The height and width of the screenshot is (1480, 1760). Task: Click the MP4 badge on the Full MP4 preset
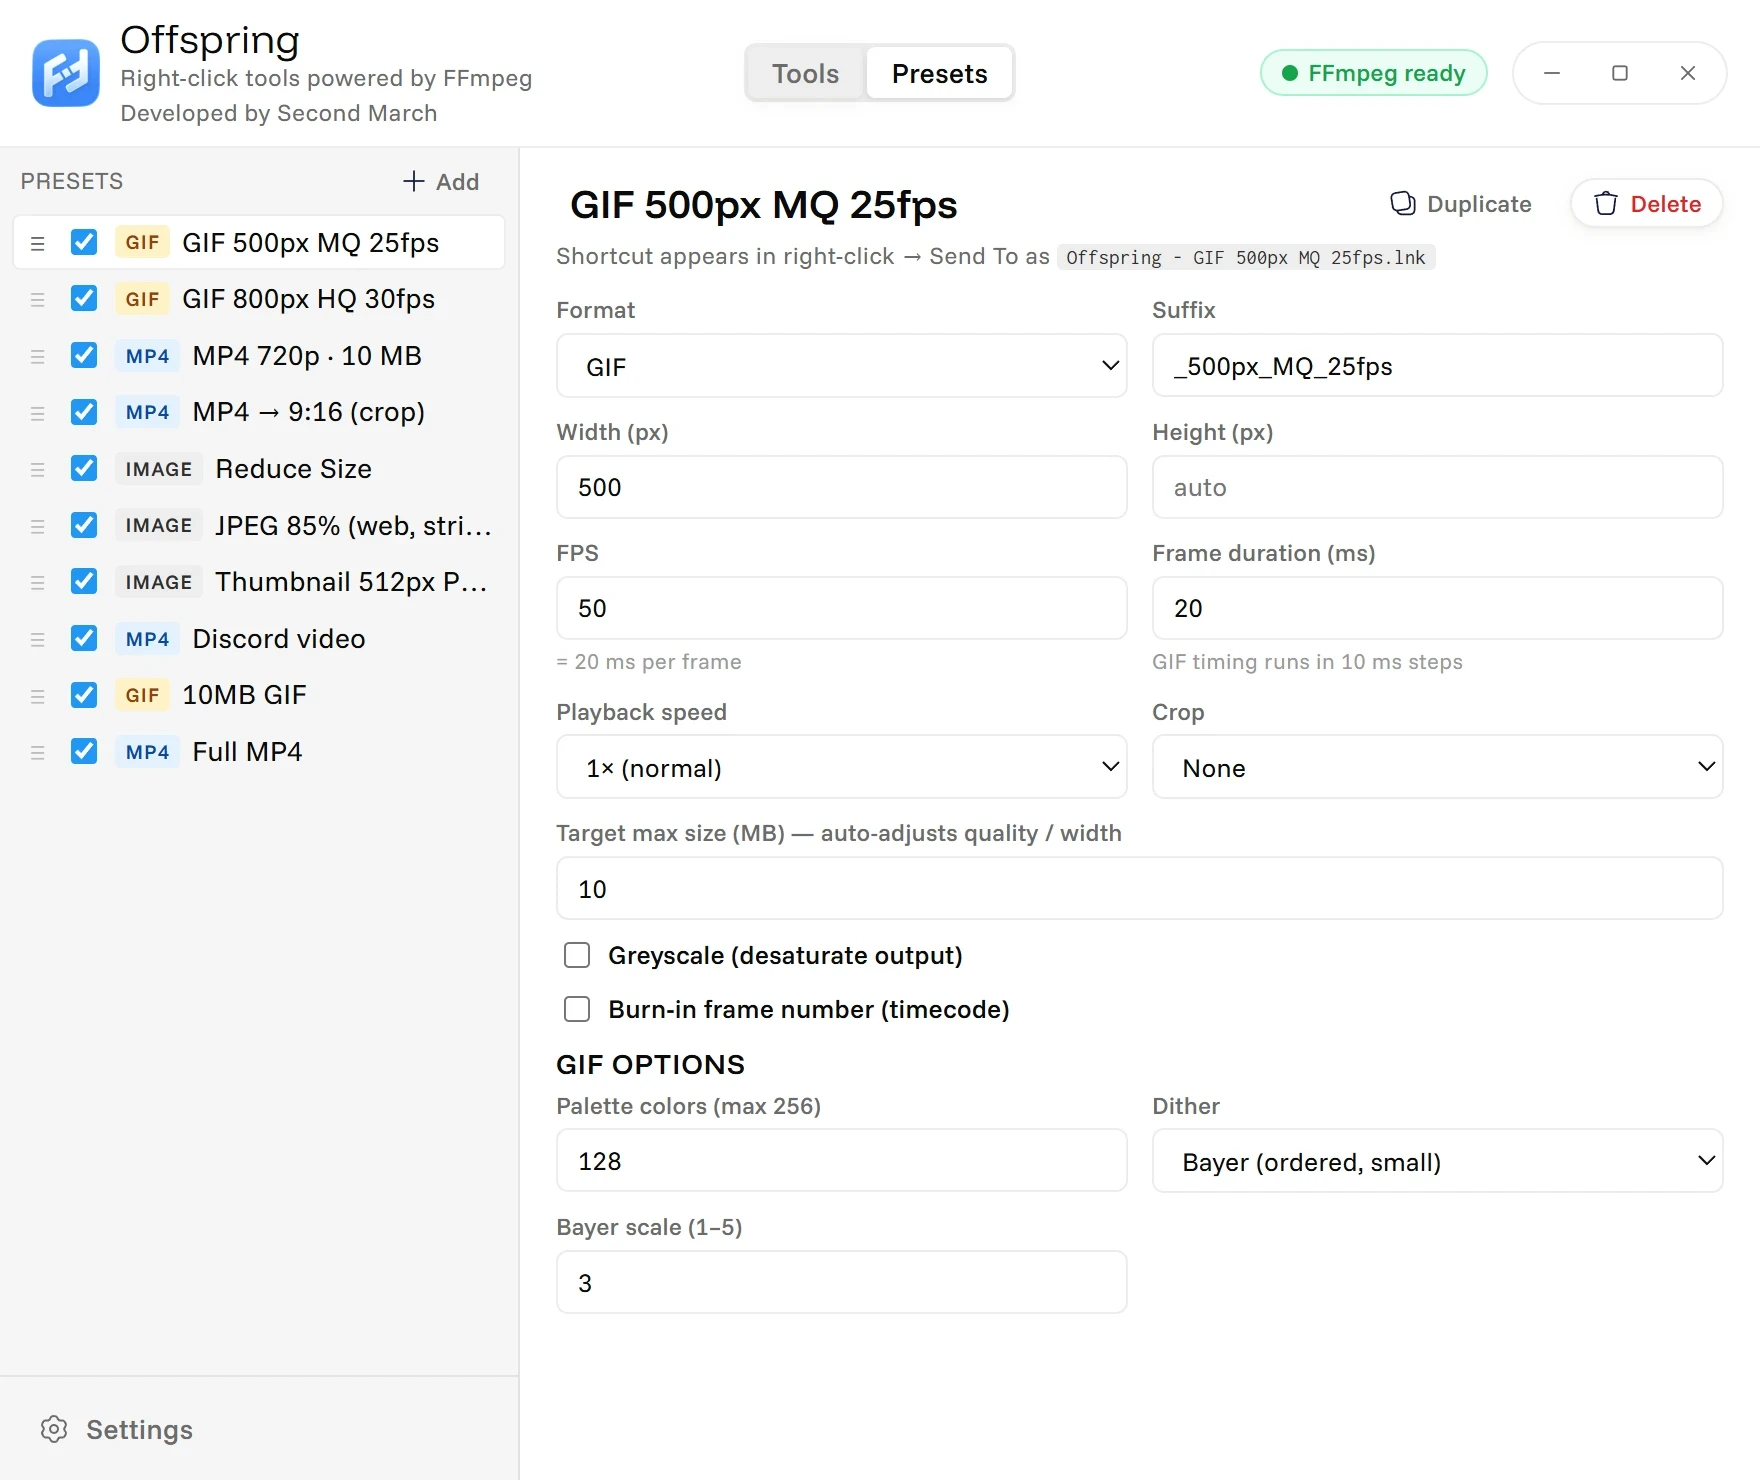(147, 752)
